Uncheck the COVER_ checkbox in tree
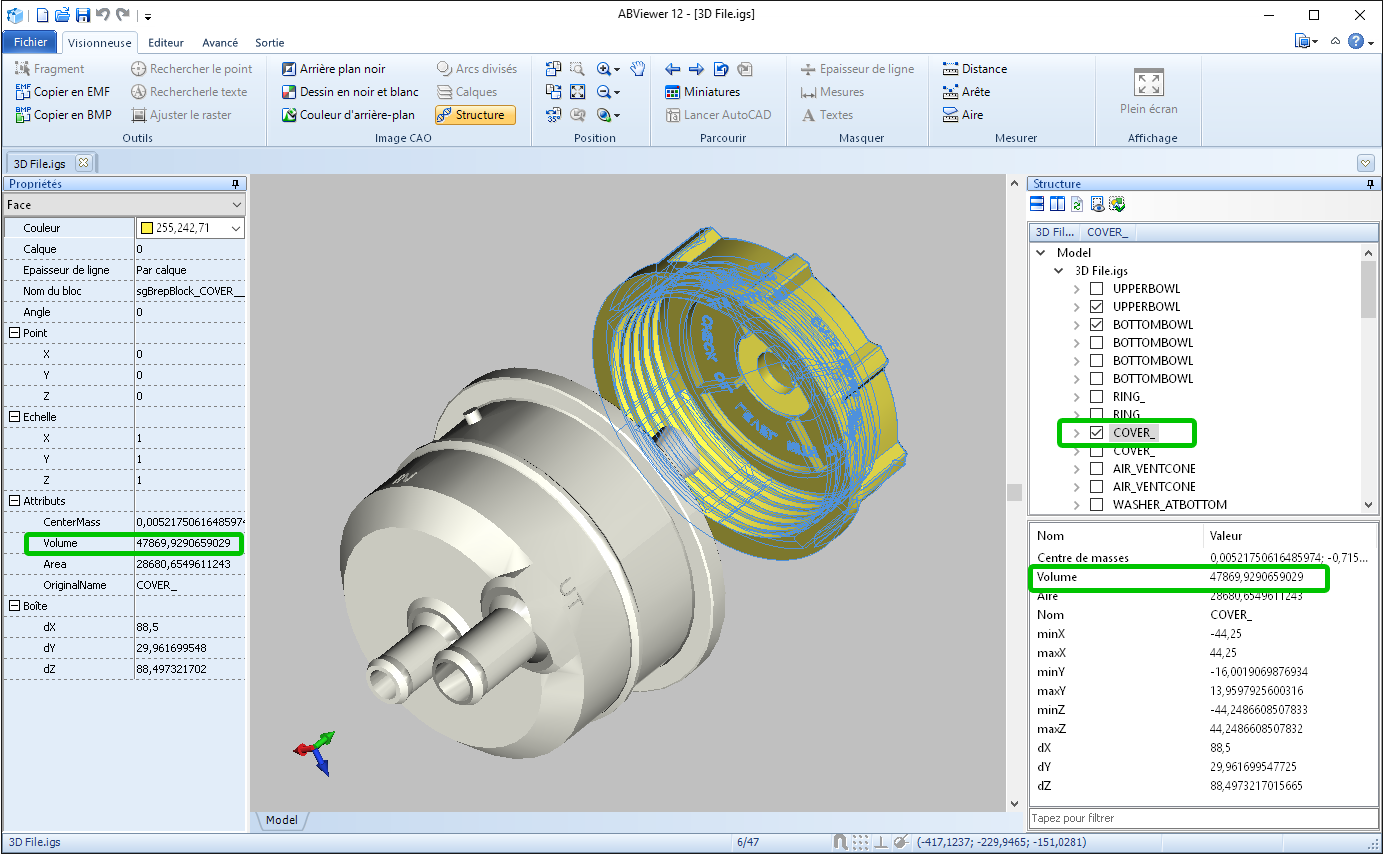 (1097, 433)
